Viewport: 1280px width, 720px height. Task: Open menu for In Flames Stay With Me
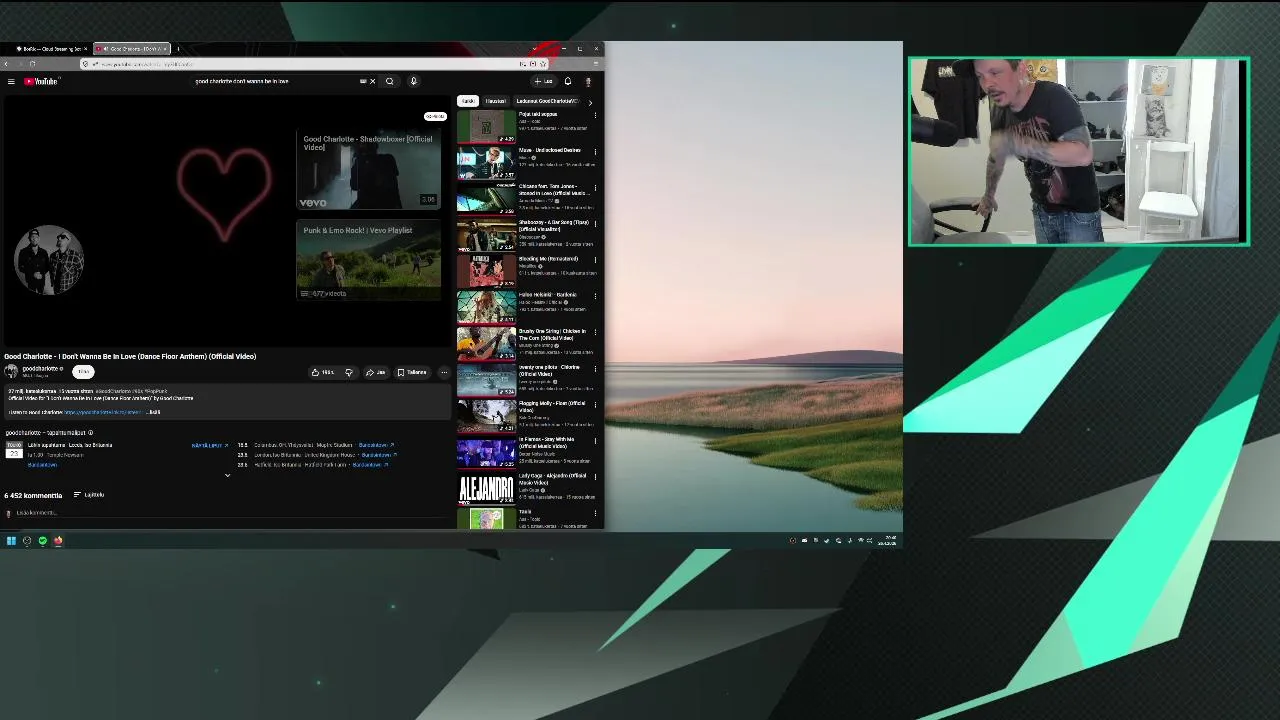[595, 441]
